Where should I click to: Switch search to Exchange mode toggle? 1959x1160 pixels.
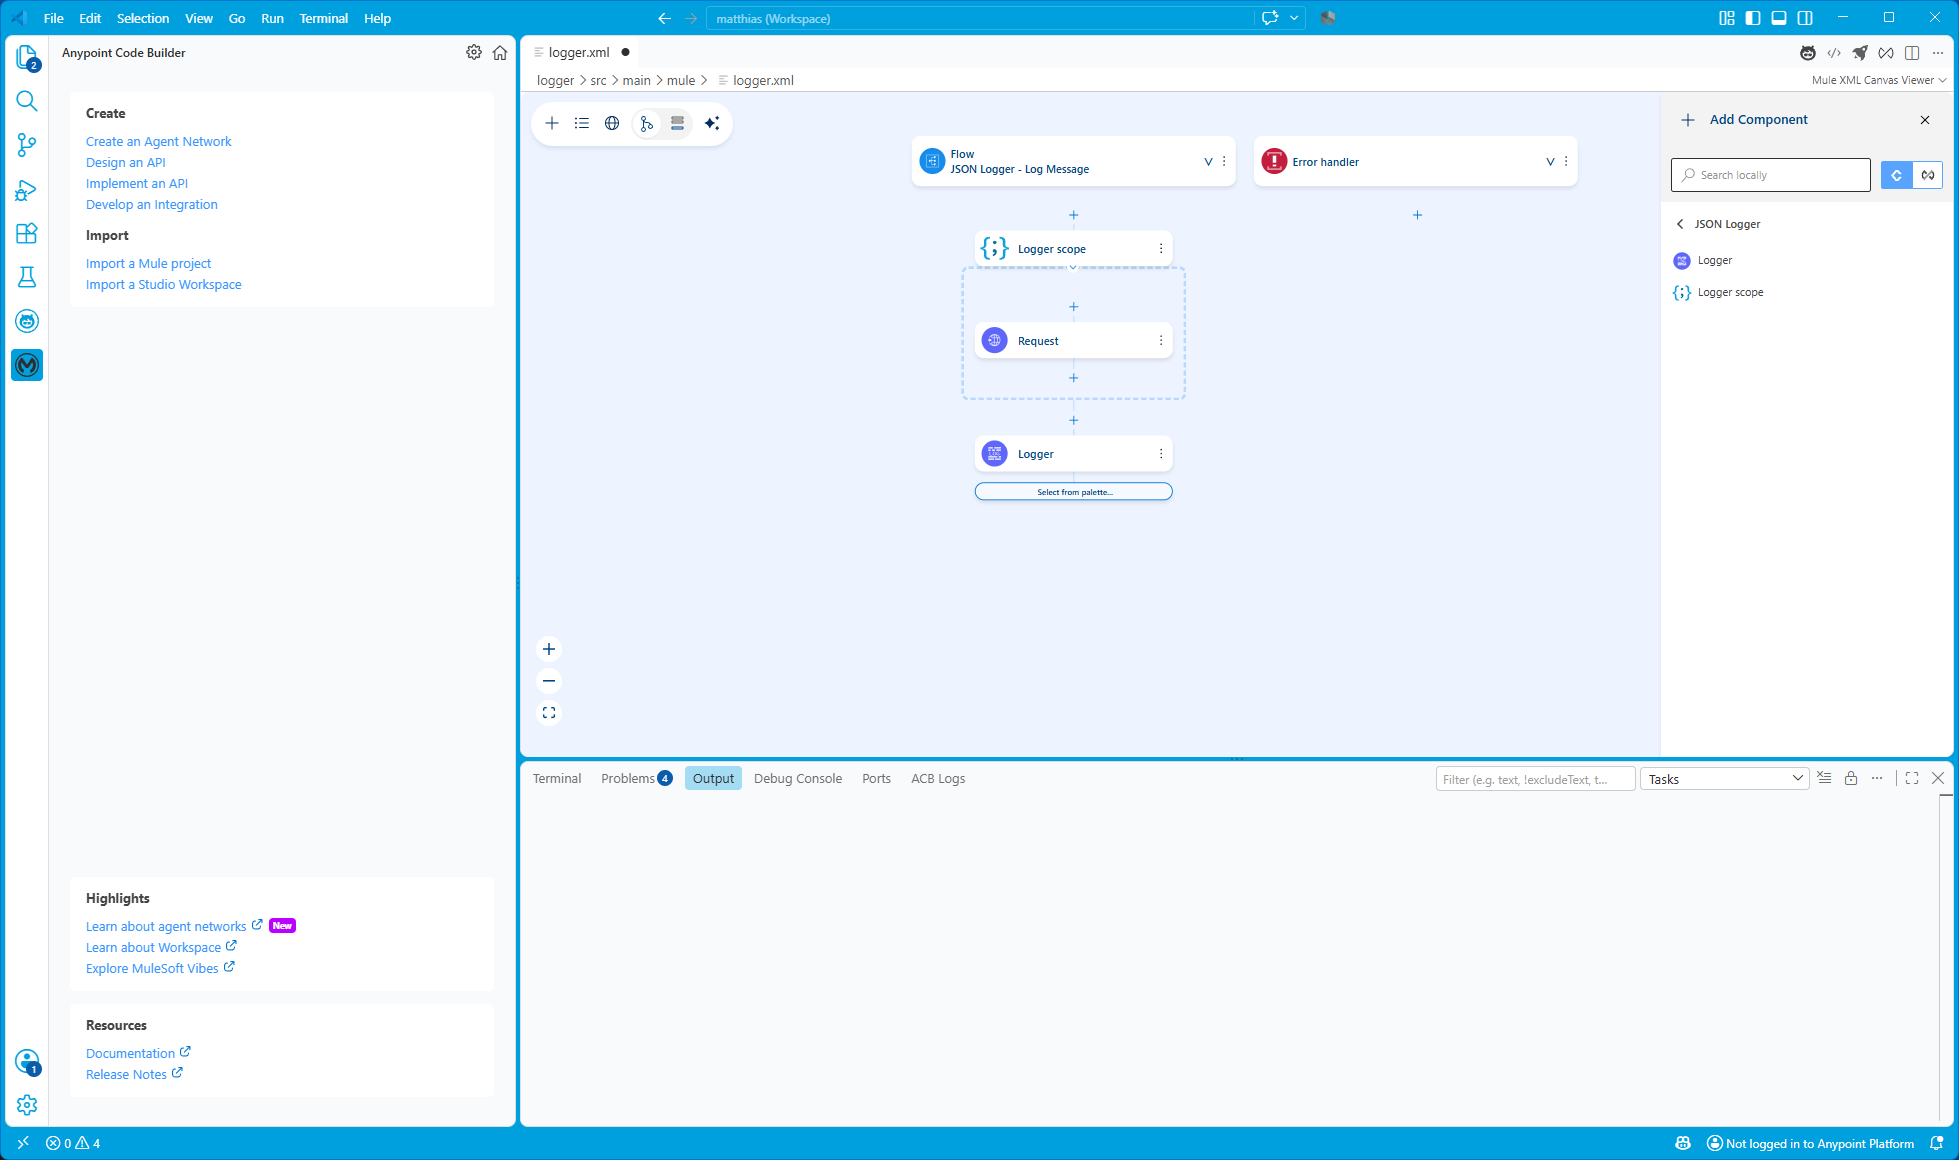click(x=1928, y=175)
